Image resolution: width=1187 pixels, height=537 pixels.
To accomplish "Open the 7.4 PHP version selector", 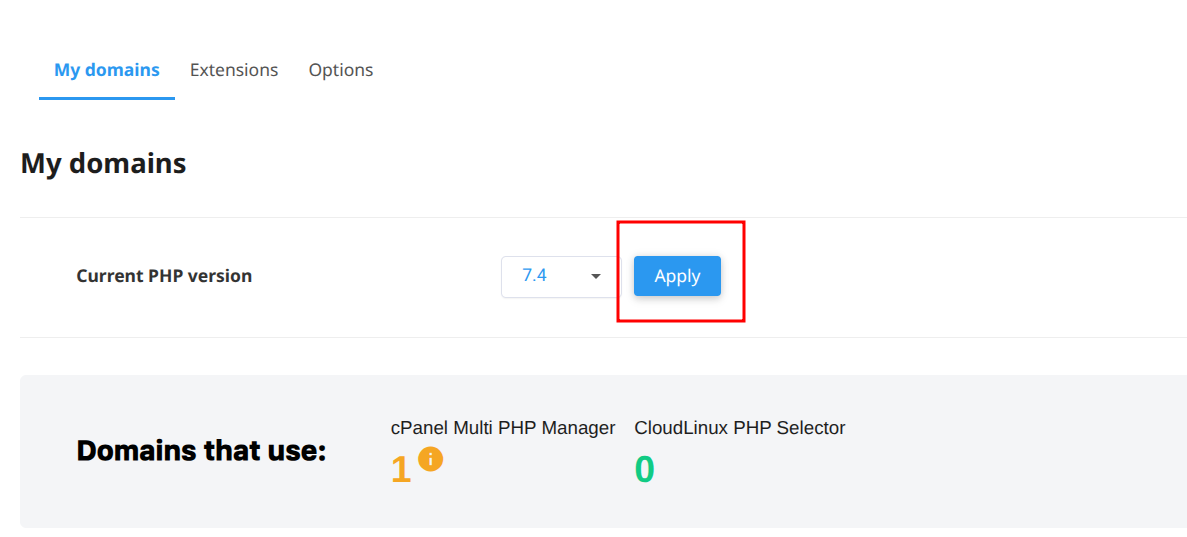I will [x=560, y=276].
